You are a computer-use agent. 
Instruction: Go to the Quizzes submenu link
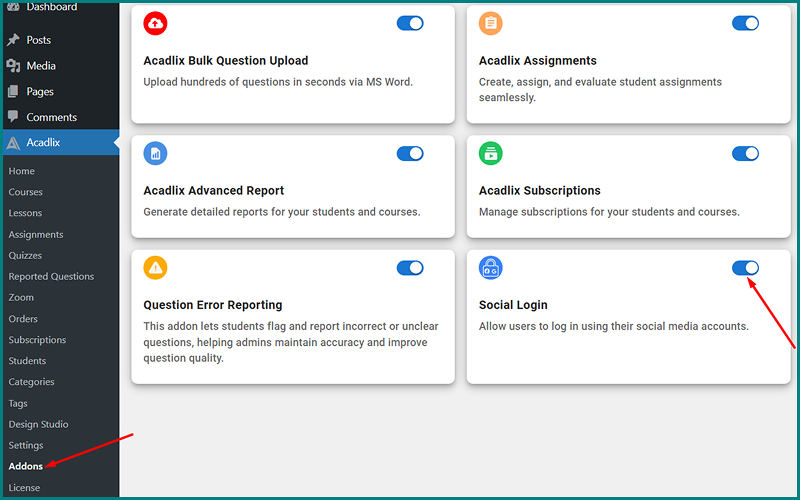25,255
